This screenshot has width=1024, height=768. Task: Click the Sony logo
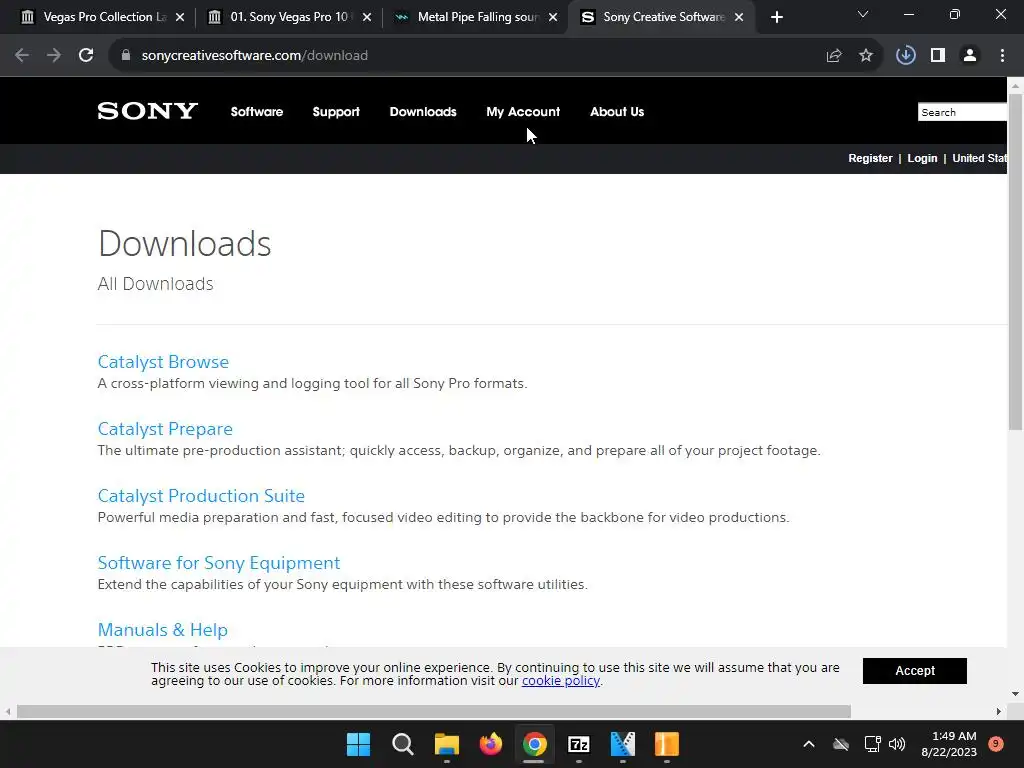(x=148, y=111)
